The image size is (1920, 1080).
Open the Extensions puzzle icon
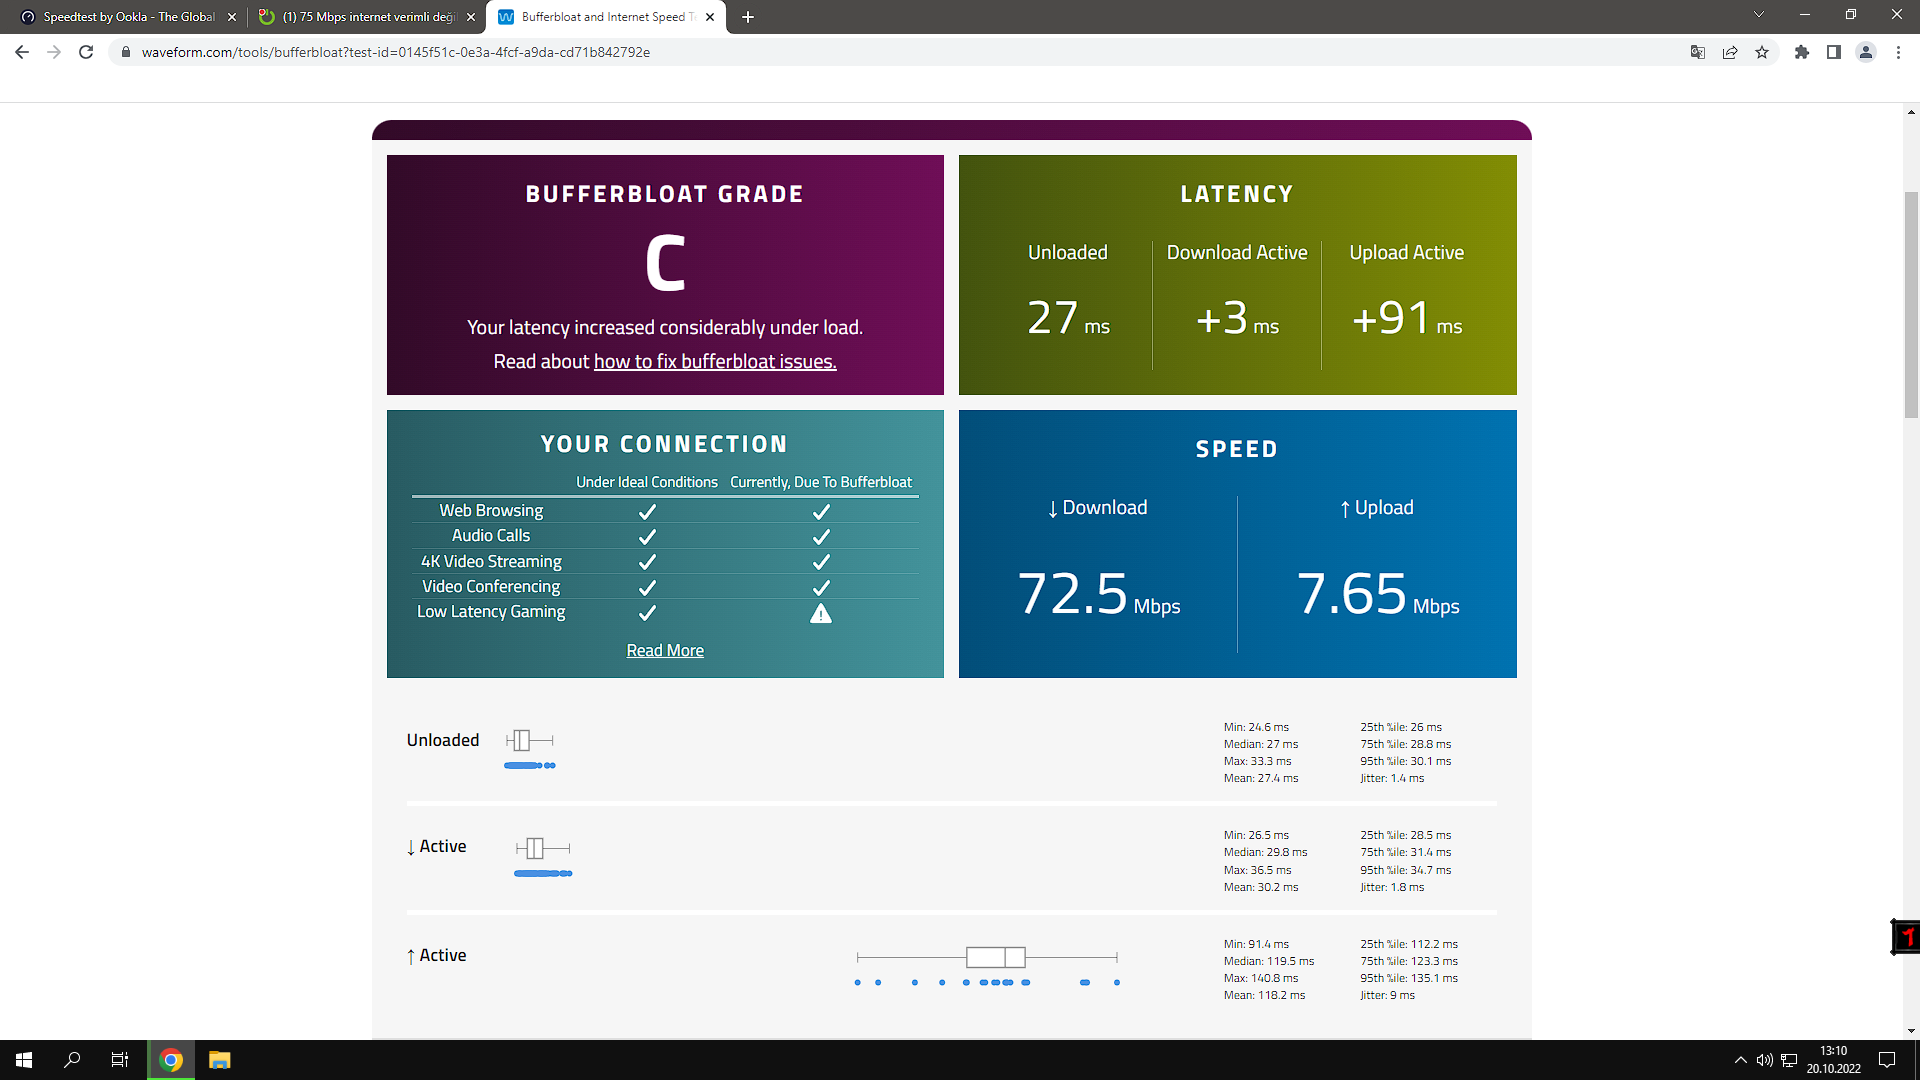(x=1802, y=52)
